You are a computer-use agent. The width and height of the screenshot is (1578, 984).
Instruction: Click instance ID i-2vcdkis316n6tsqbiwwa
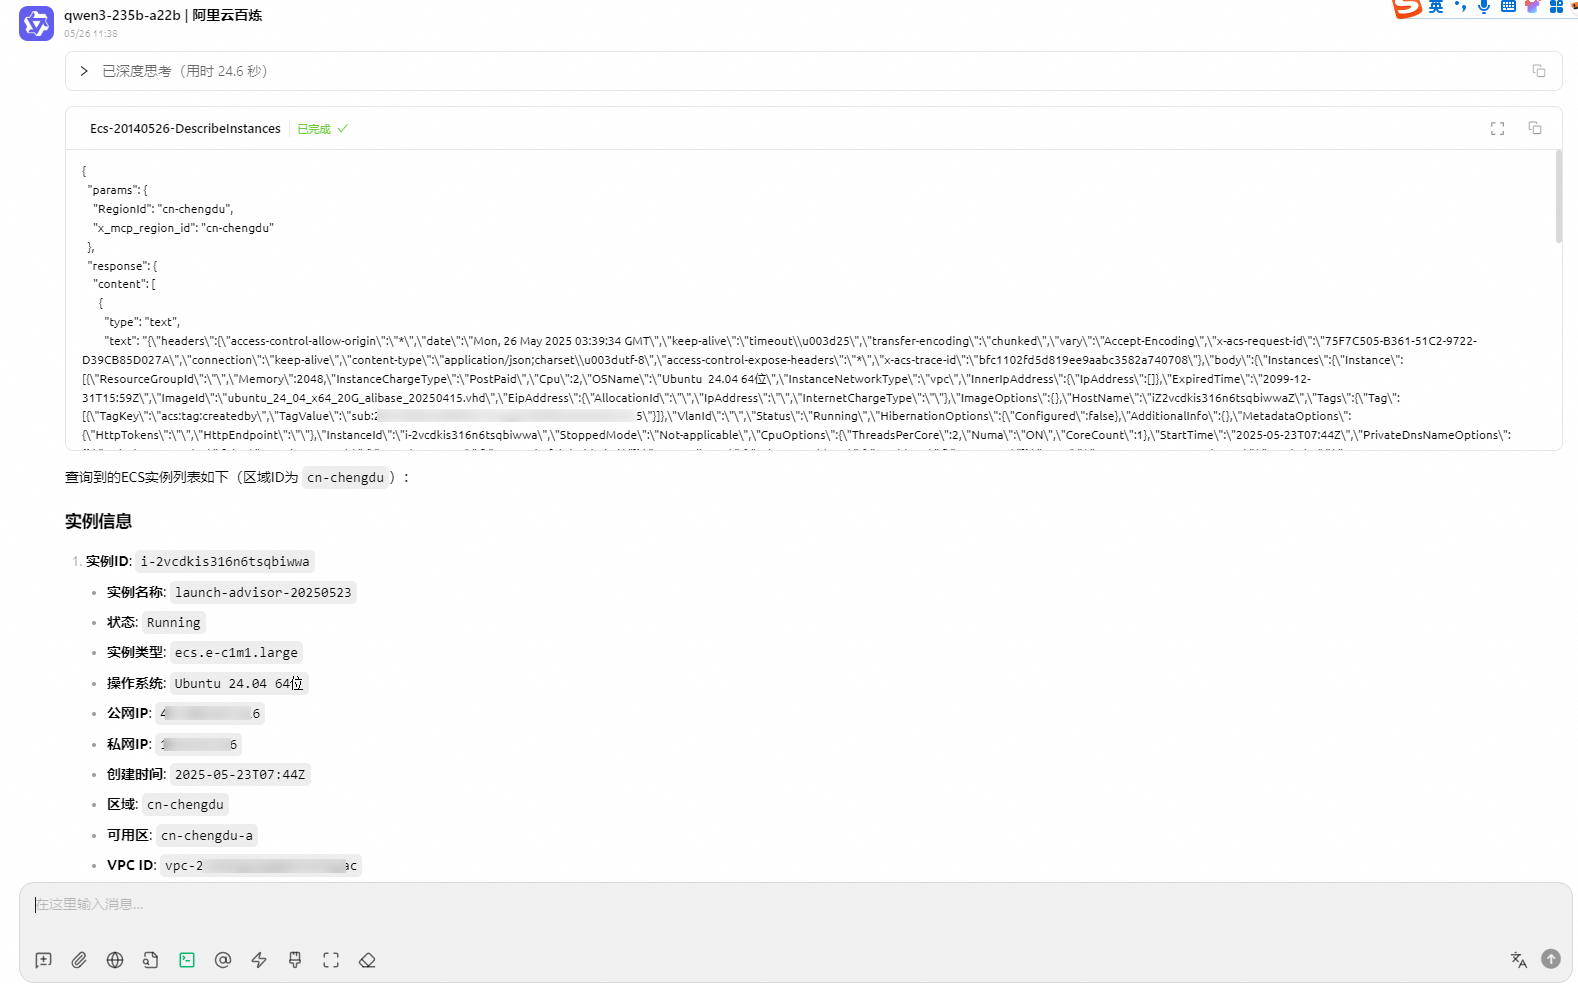click(x=225, y=562)
